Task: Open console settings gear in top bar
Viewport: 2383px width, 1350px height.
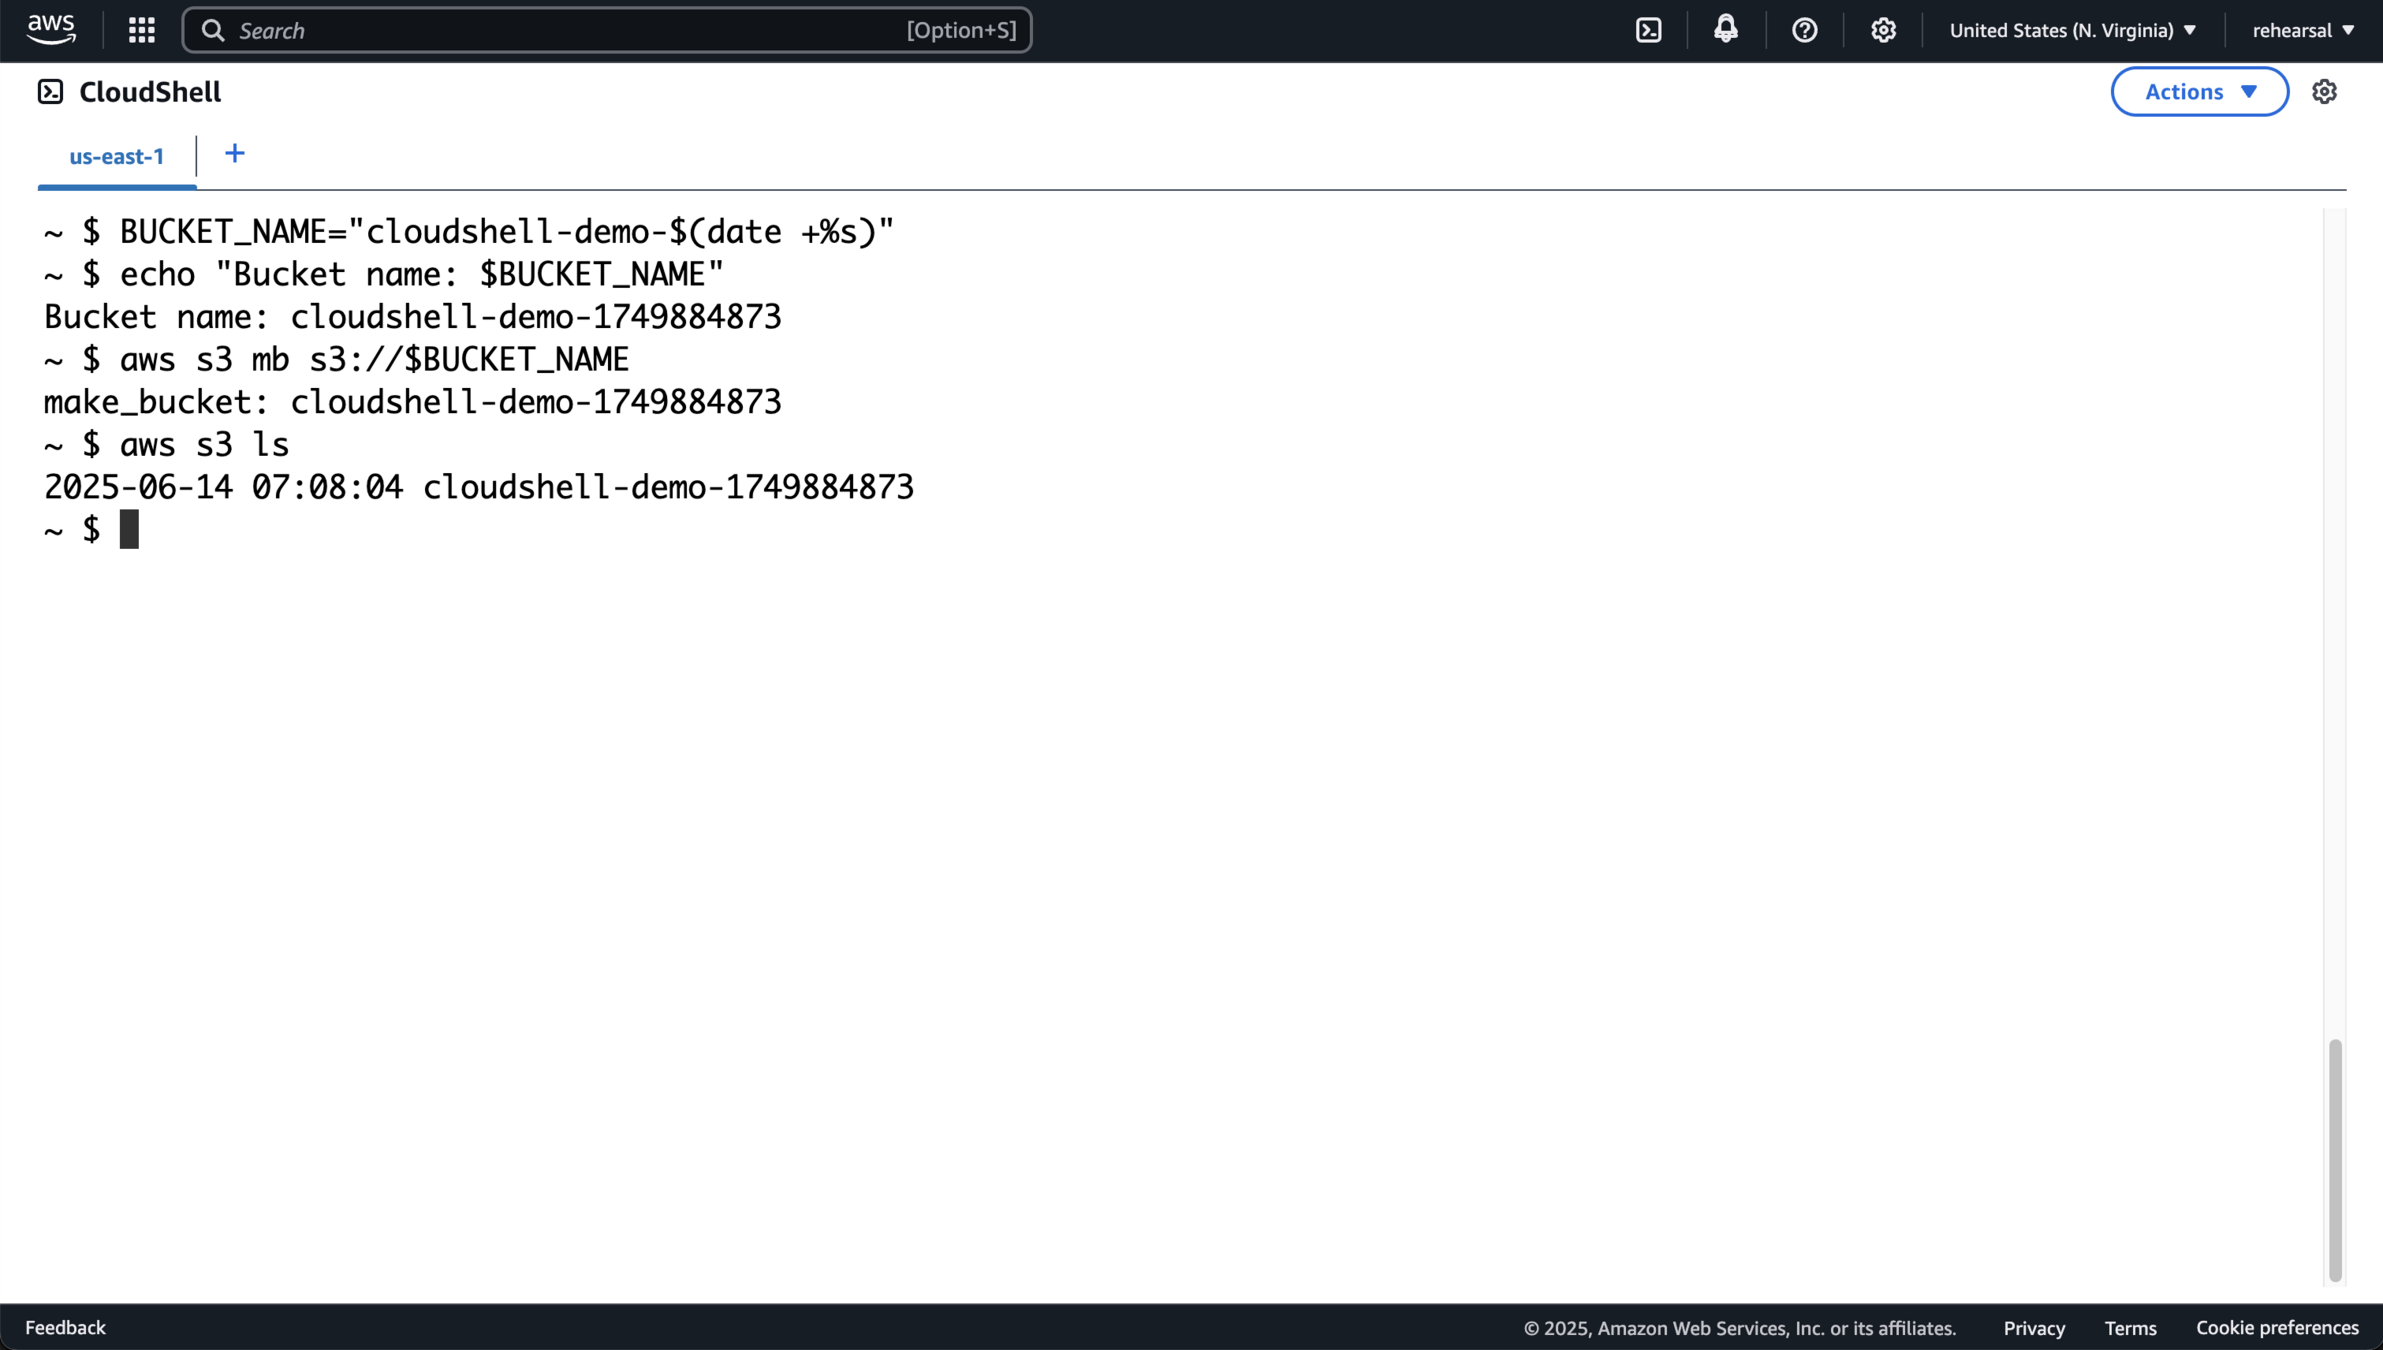Action: [x=1884, y=30]
